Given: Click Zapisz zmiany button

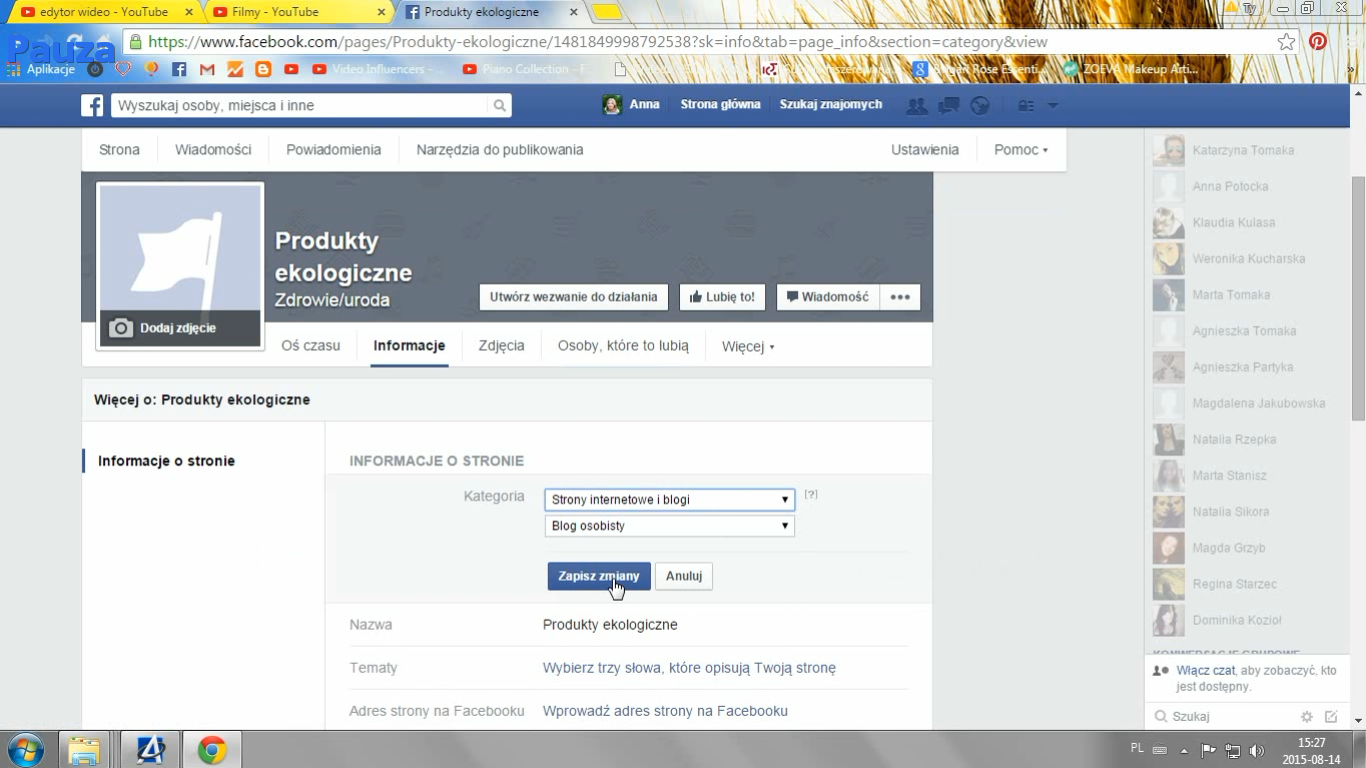Looking at the screenshot, I should 599,576.
